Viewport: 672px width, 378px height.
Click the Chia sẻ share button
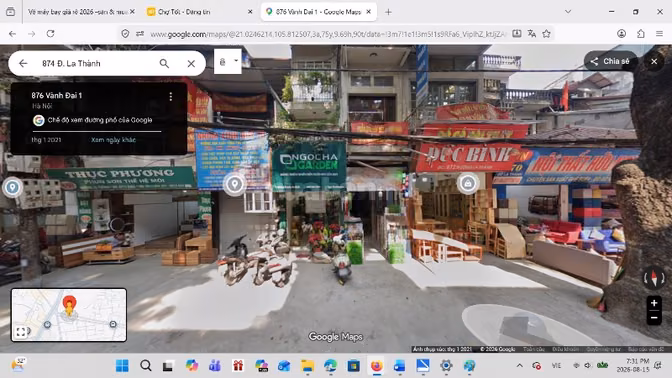tap(610, 61)
